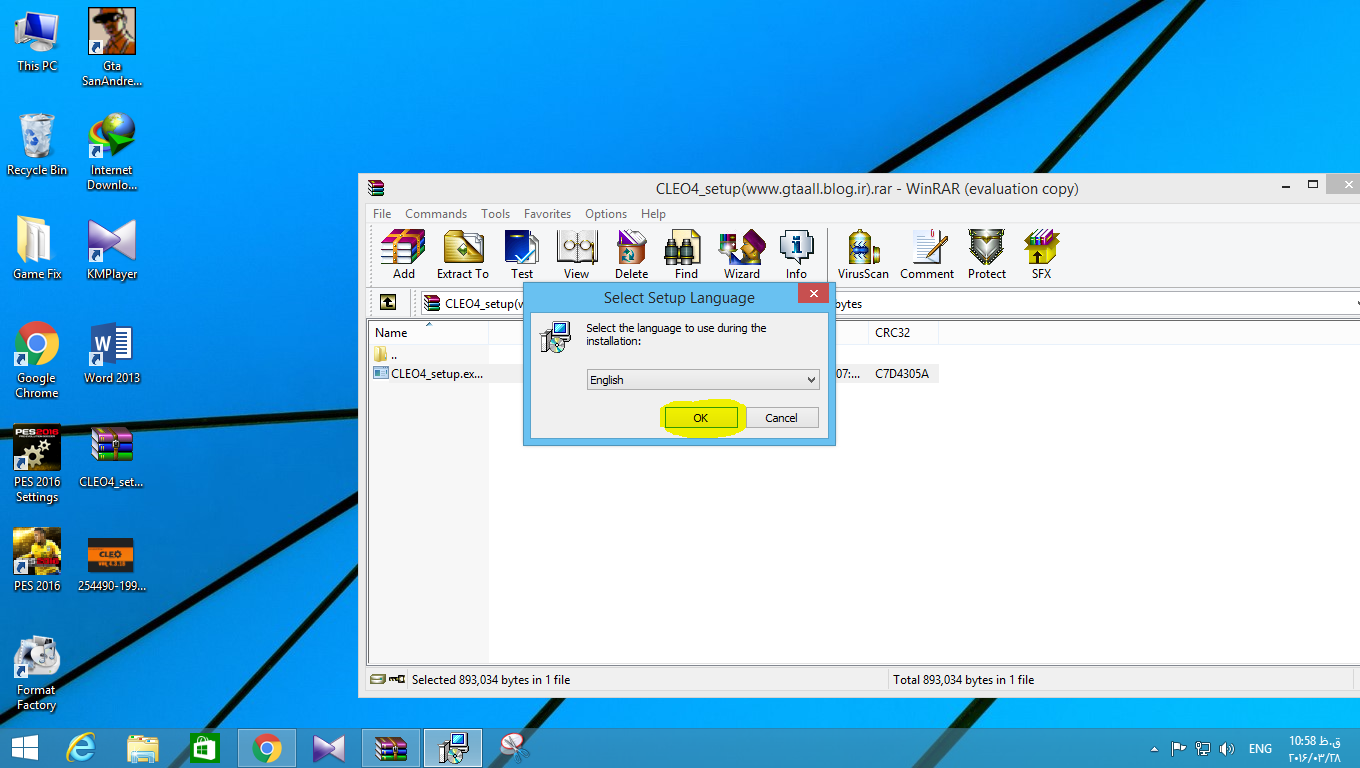Select PES 2016 Settings desktop shortcut
Image resolution: width=1360 pixels, height=768 pixels.
tap(37, 464)
